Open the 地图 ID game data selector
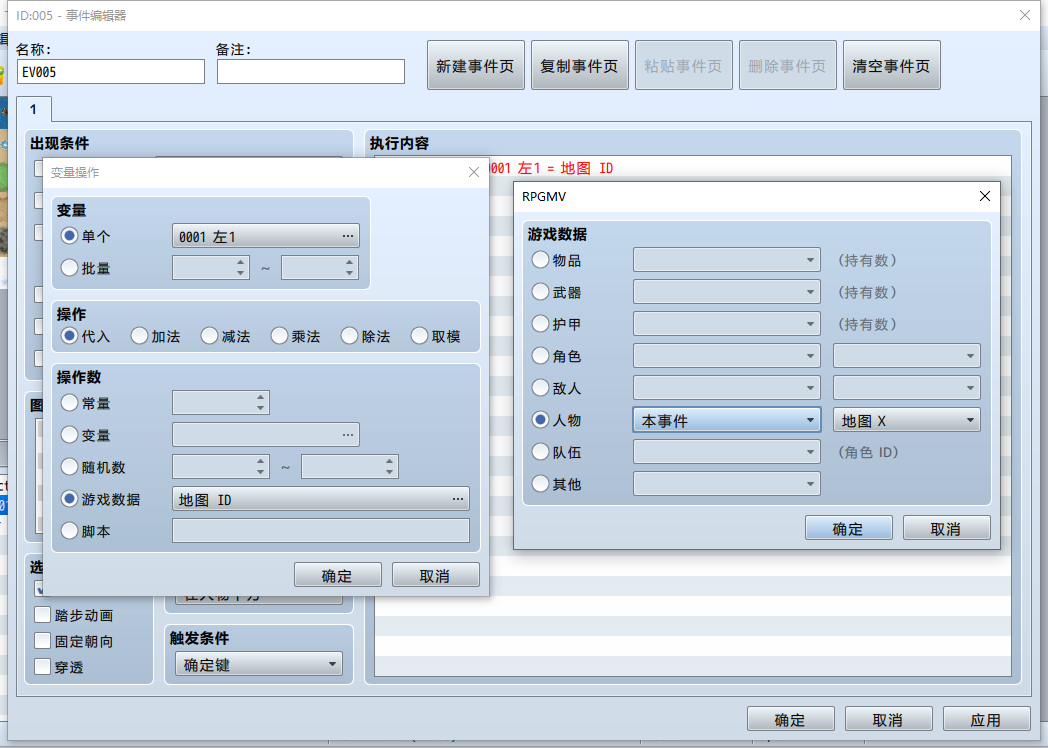Screen dimensions: 1048x748 coord(321,499)
